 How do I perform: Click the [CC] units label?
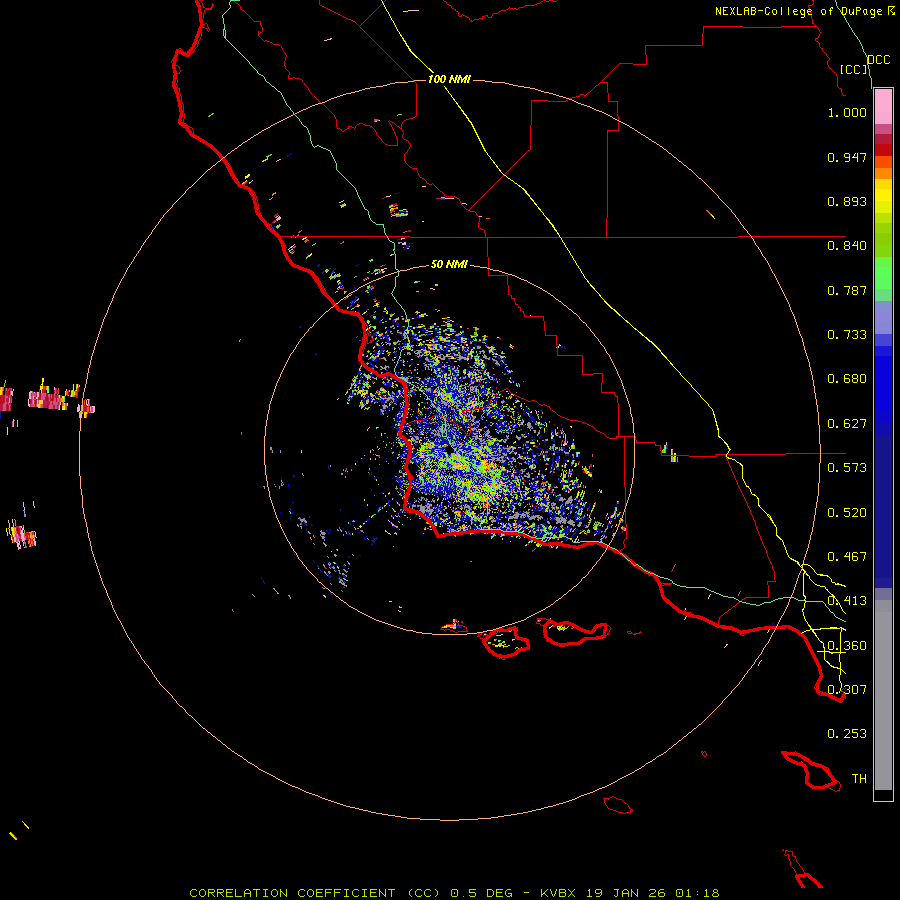click(x=854, y=69)
